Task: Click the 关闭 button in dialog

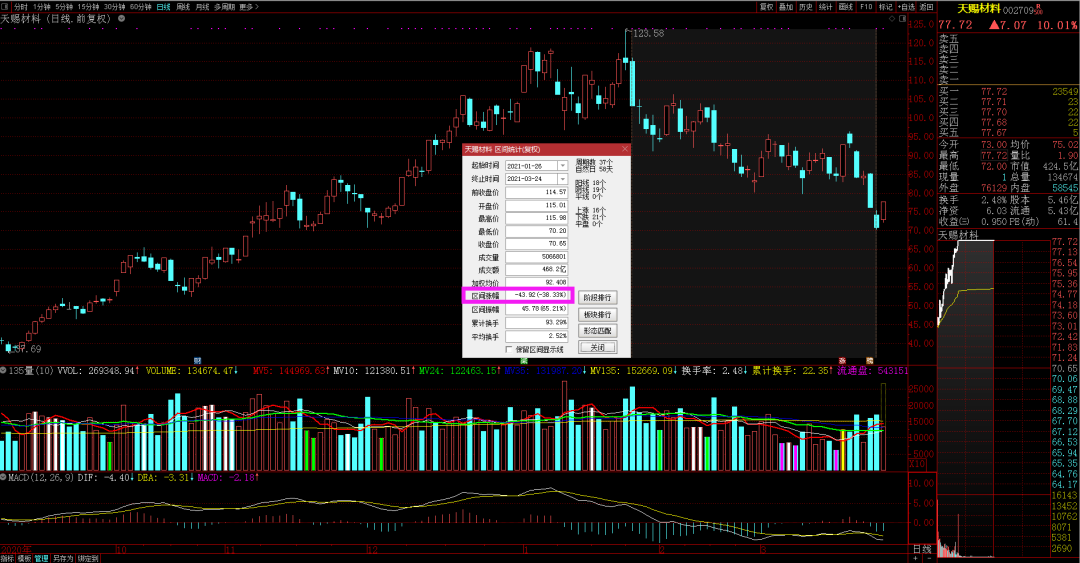Action: pos(597,347)
